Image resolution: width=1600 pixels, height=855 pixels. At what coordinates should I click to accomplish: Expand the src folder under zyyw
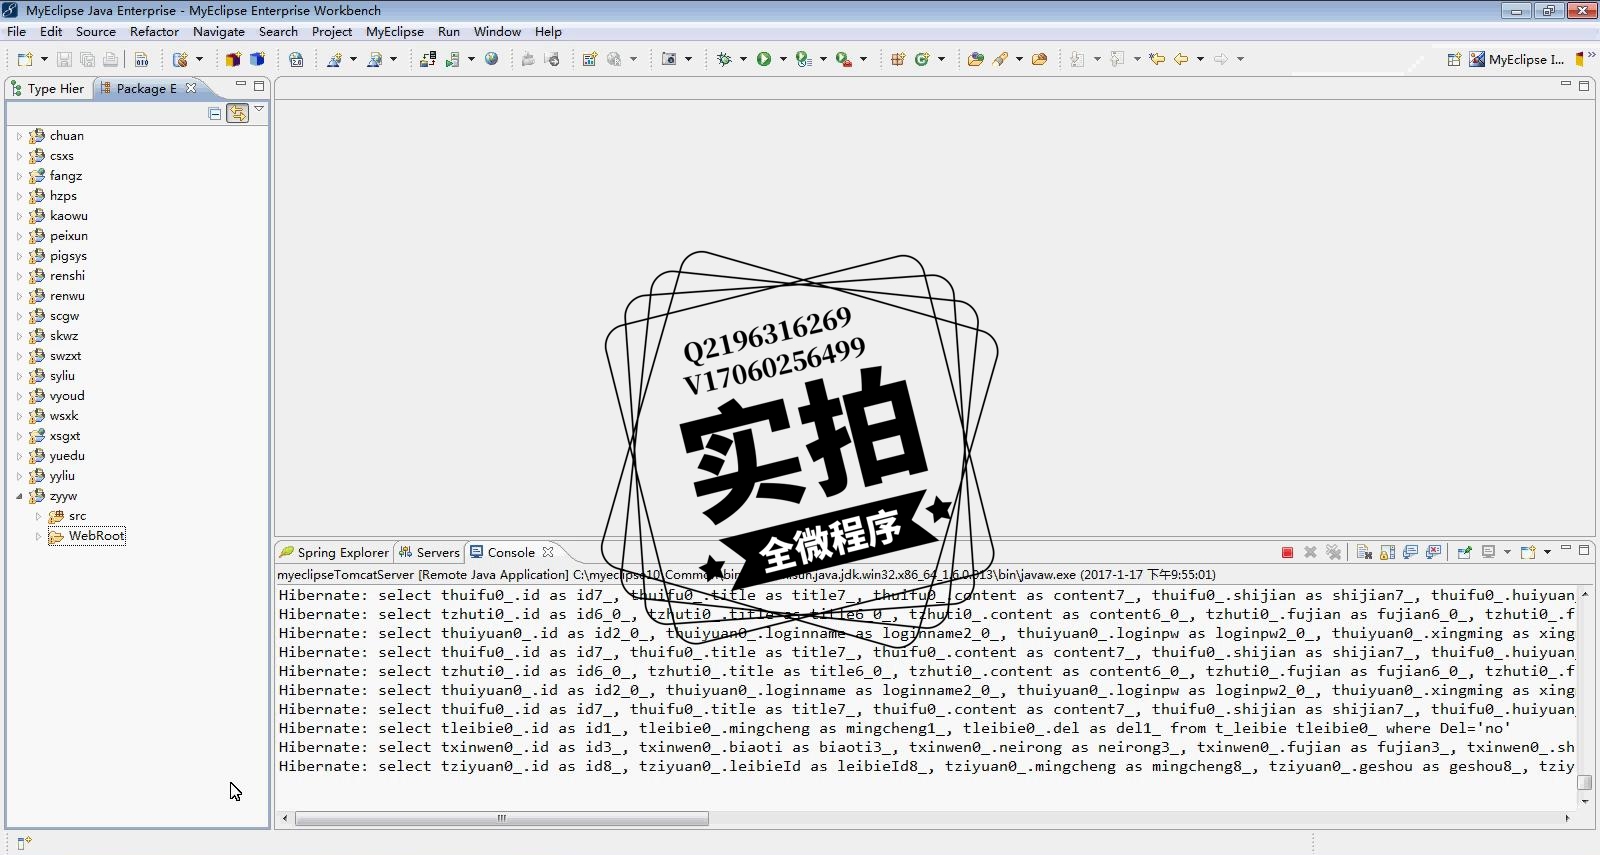coord(38,516)
